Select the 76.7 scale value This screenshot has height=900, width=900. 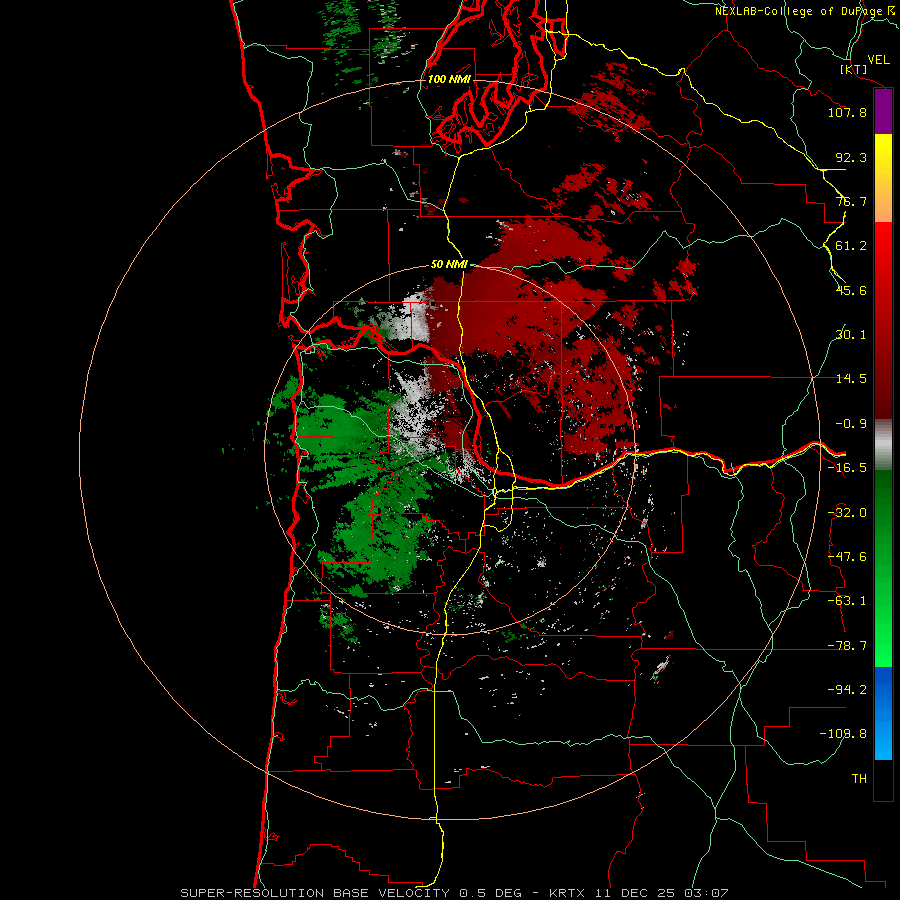tap(851, 201)
